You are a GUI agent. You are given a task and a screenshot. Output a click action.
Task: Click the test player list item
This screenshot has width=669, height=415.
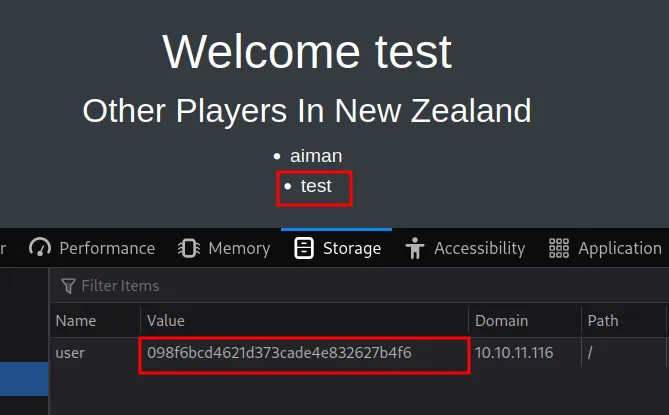click(316, 186)
